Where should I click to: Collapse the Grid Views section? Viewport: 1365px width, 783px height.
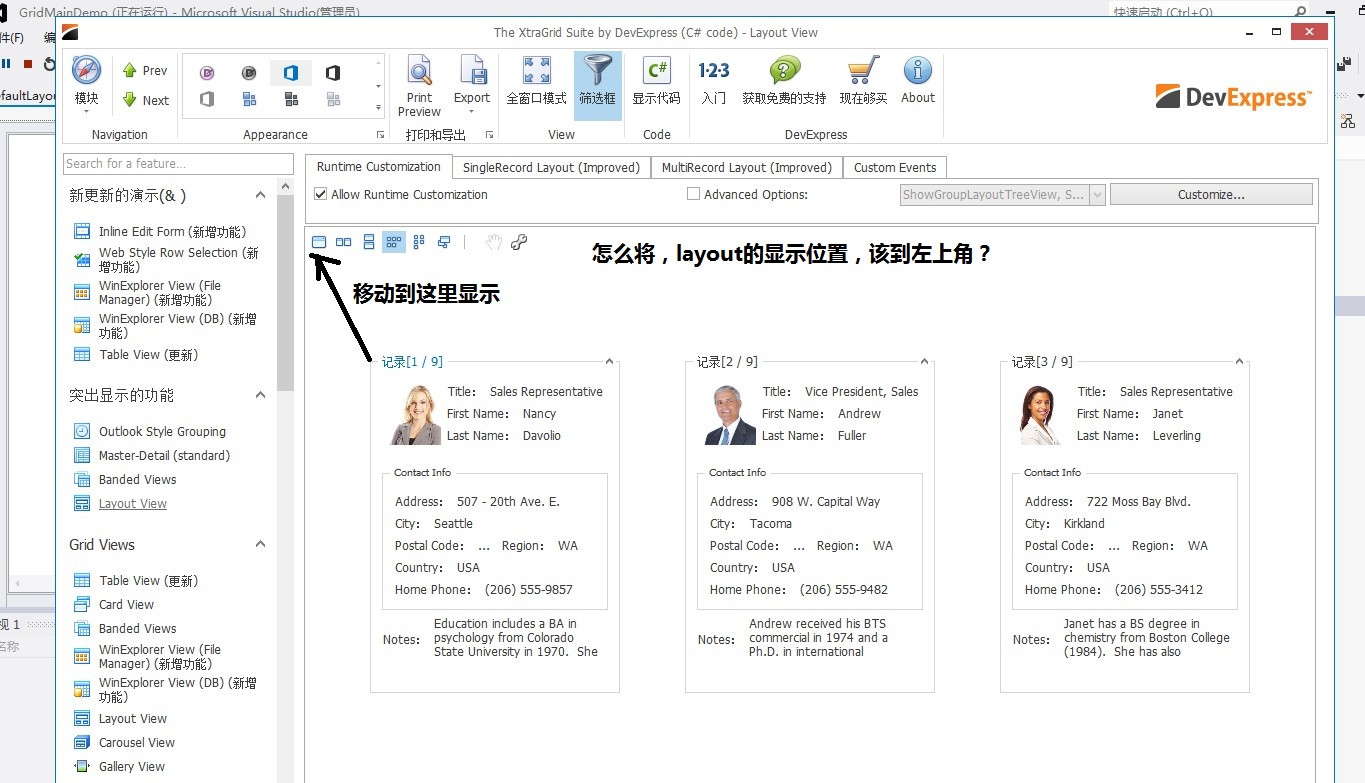pos(260,544)
